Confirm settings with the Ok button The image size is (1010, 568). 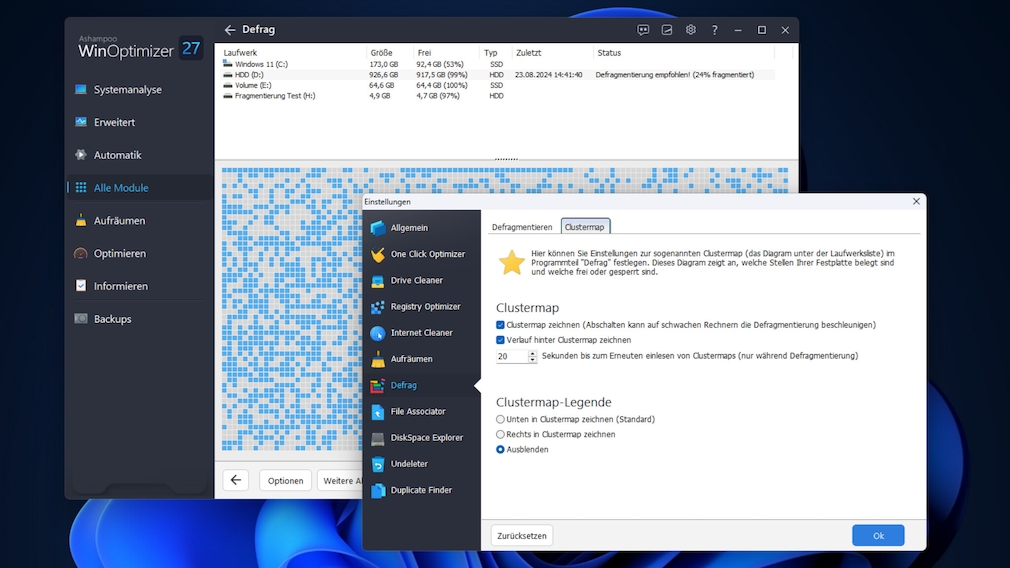(878, 536)
